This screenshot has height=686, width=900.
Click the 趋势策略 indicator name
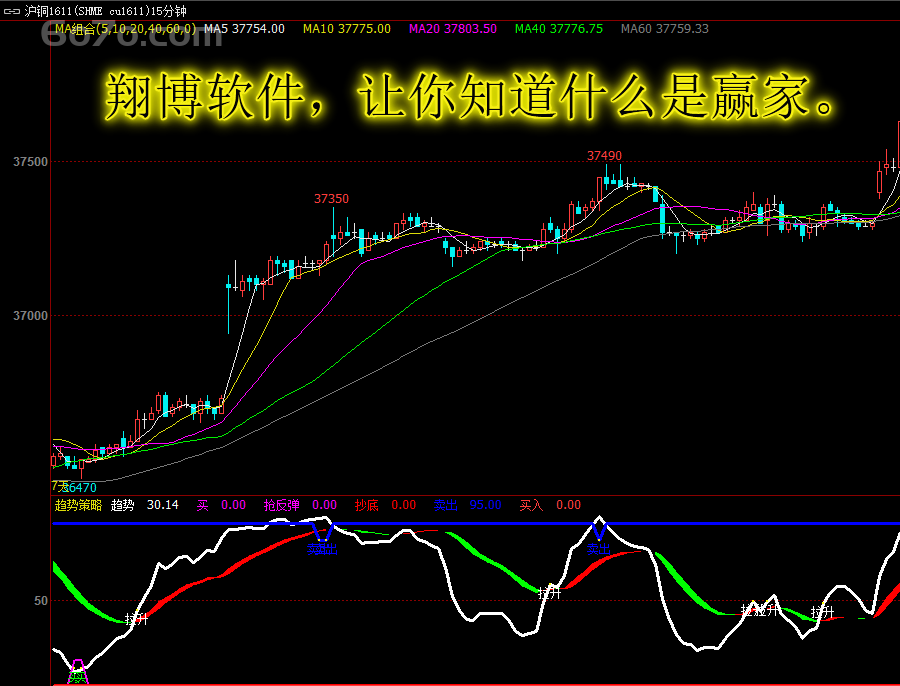[78, 505]
